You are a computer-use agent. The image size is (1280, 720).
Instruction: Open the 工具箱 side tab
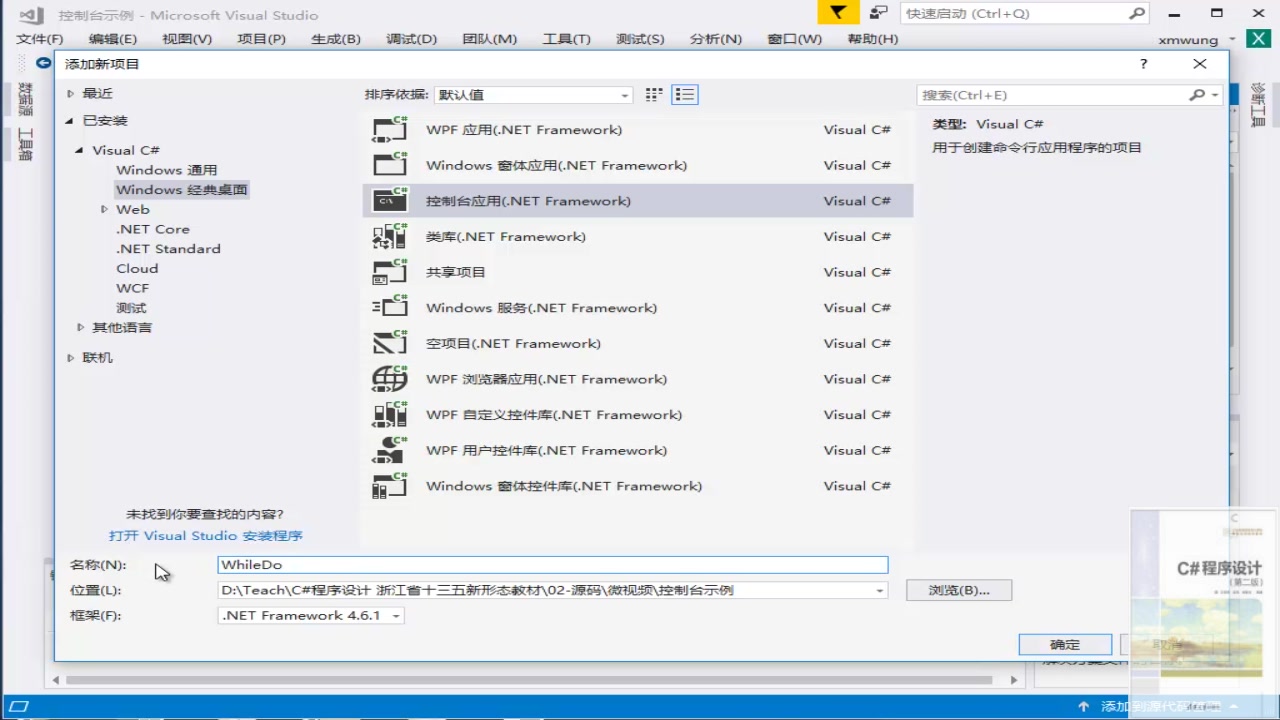point(26,144)
